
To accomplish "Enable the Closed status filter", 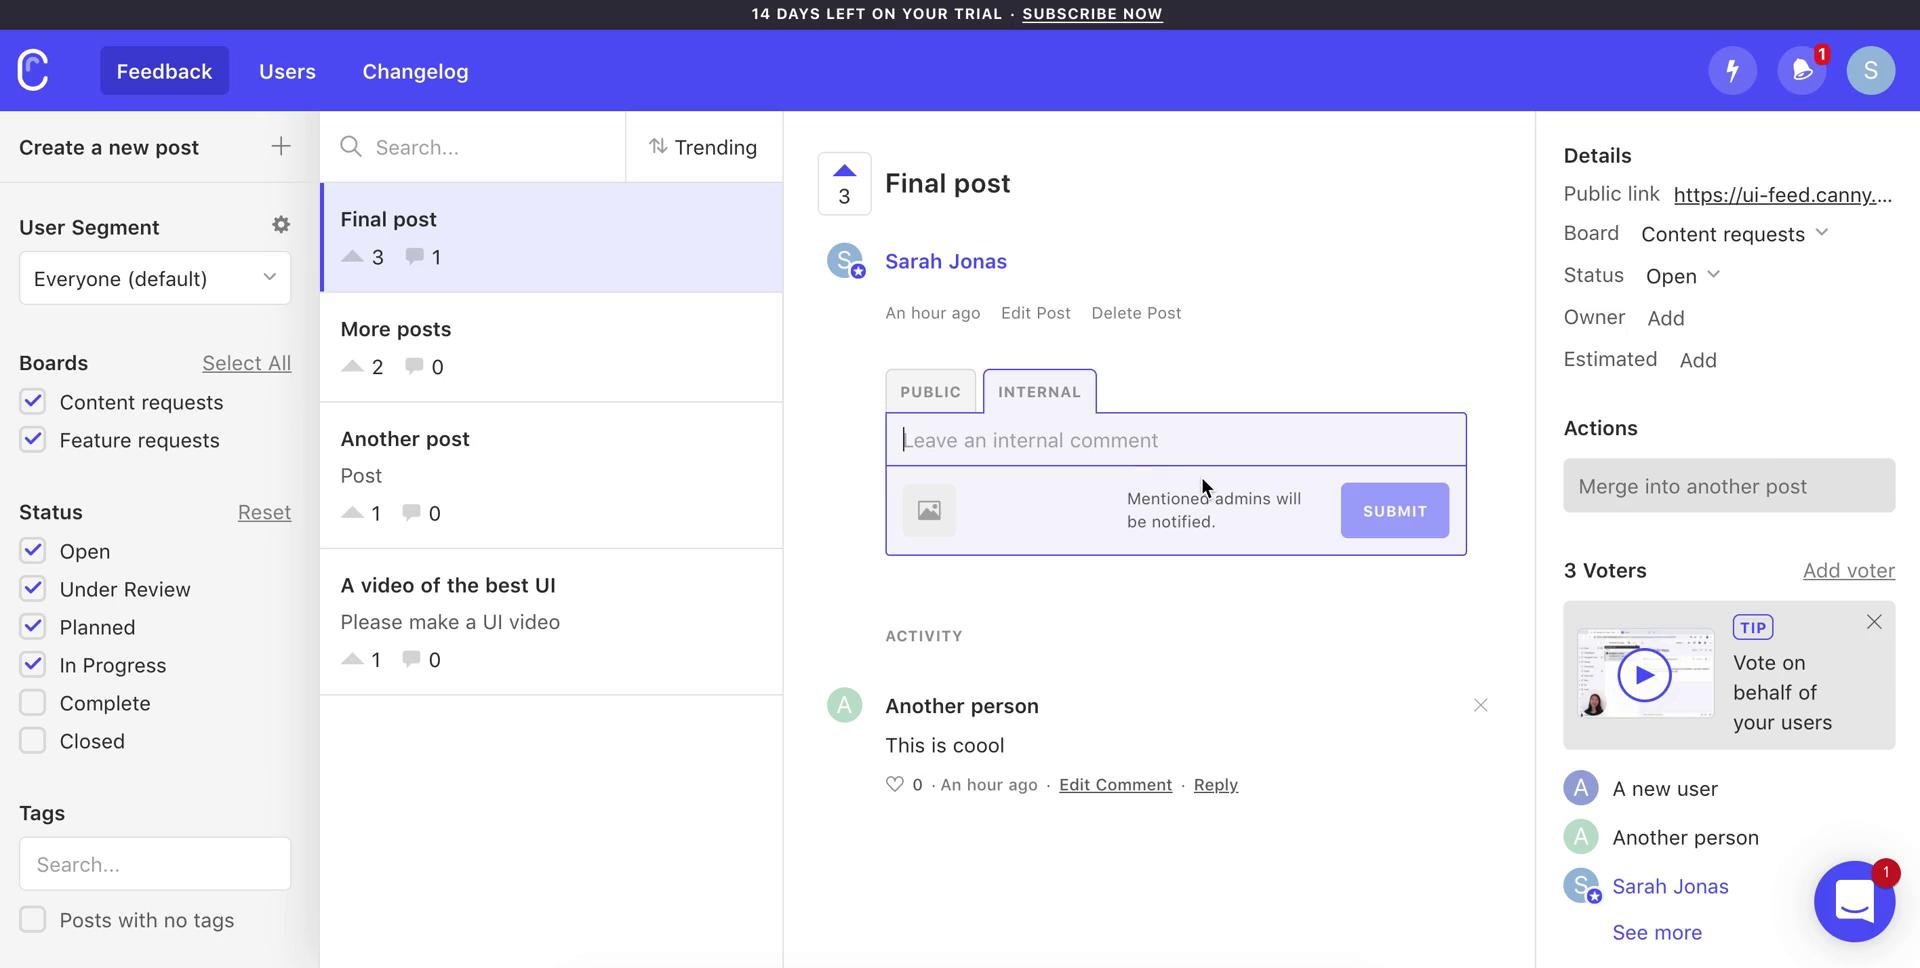I will [32, 740].
